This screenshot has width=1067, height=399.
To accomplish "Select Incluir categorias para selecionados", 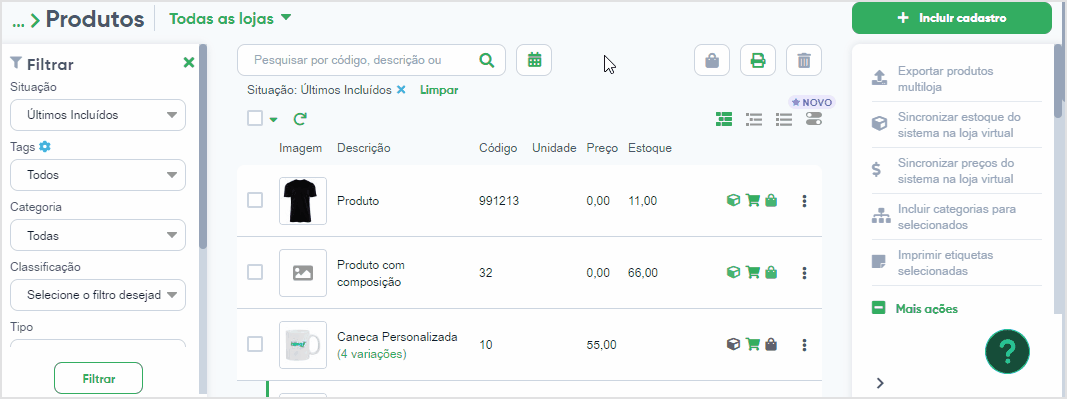I will (956, 217).
